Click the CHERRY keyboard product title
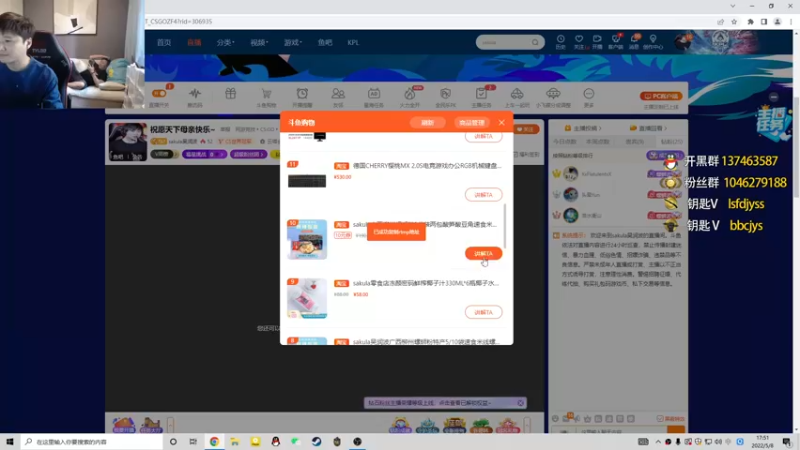The image size is (800, 450). point(427,166)
